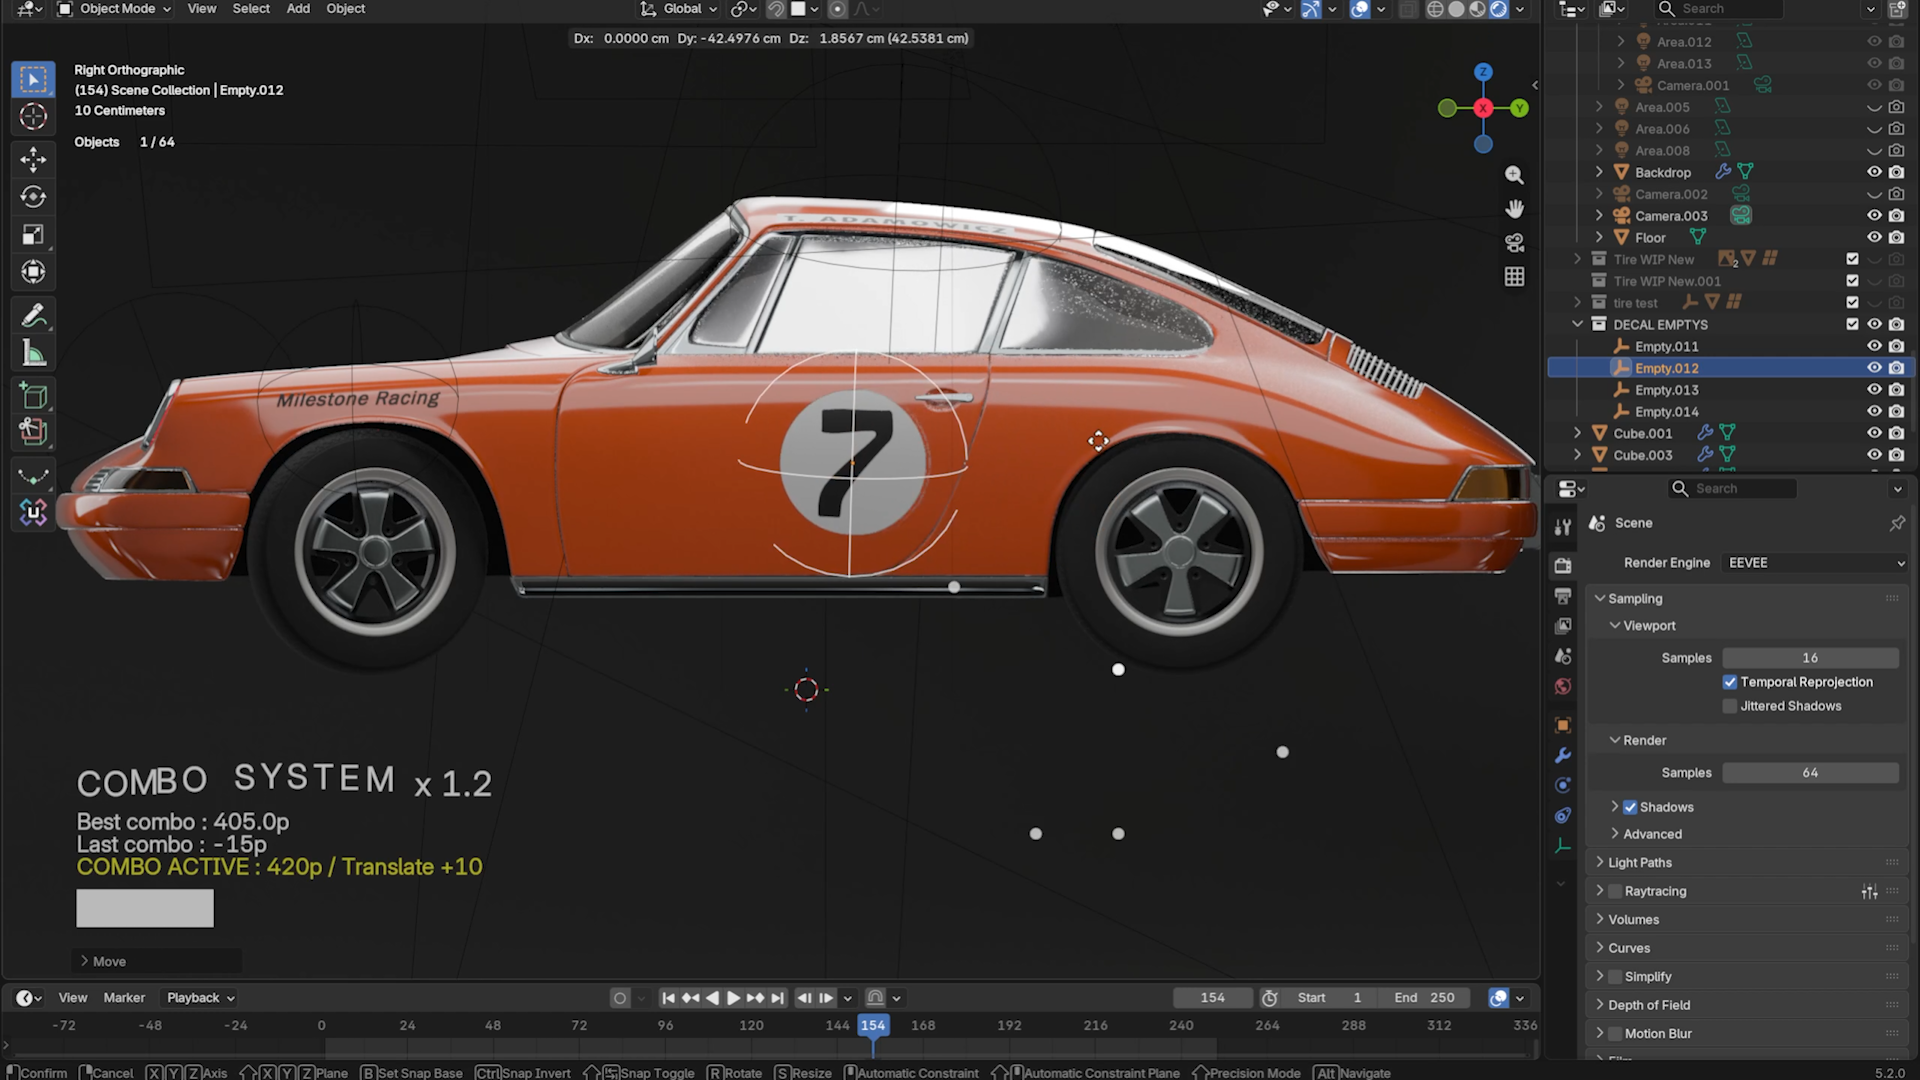This screenshot has width=1920, height=1080.
Task: Collapse the DECAL EMPTYS collection
Action: pyautogui.click(x=1578, y=325)
